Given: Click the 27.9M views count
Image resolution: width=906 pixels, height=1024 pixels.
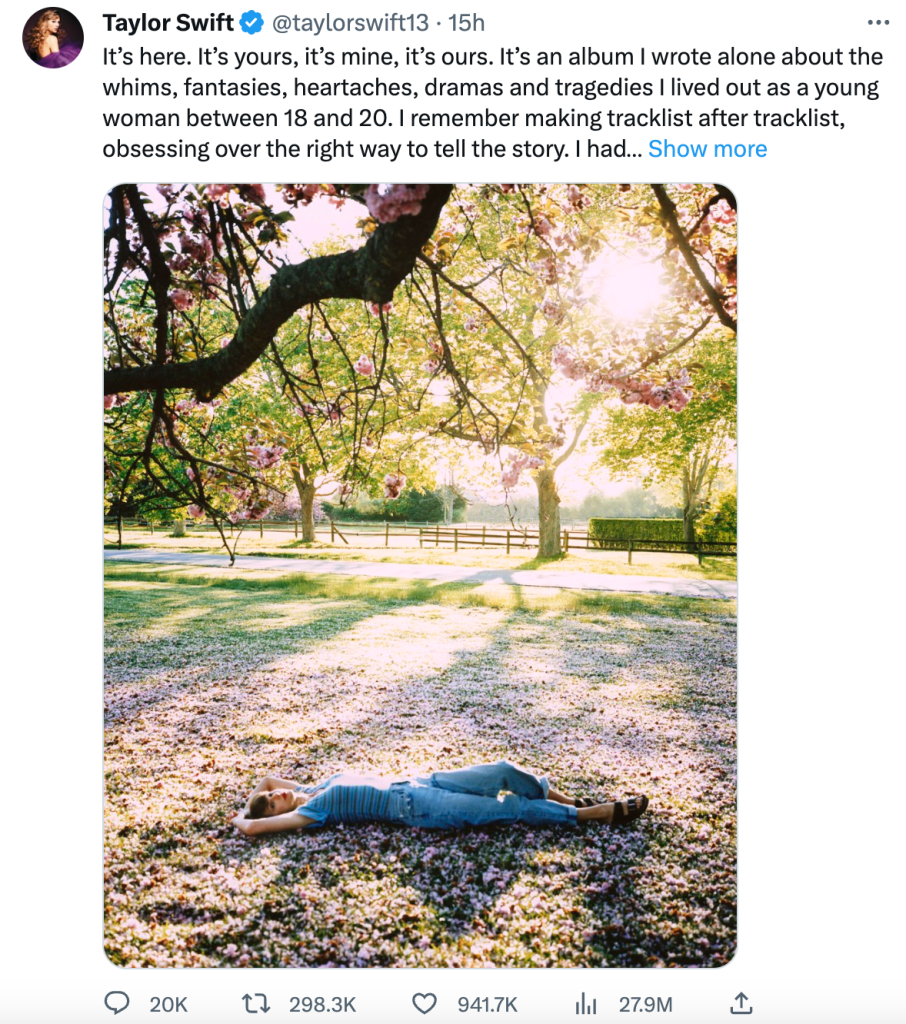Looking at the screenshot, I should point(645,1004).
